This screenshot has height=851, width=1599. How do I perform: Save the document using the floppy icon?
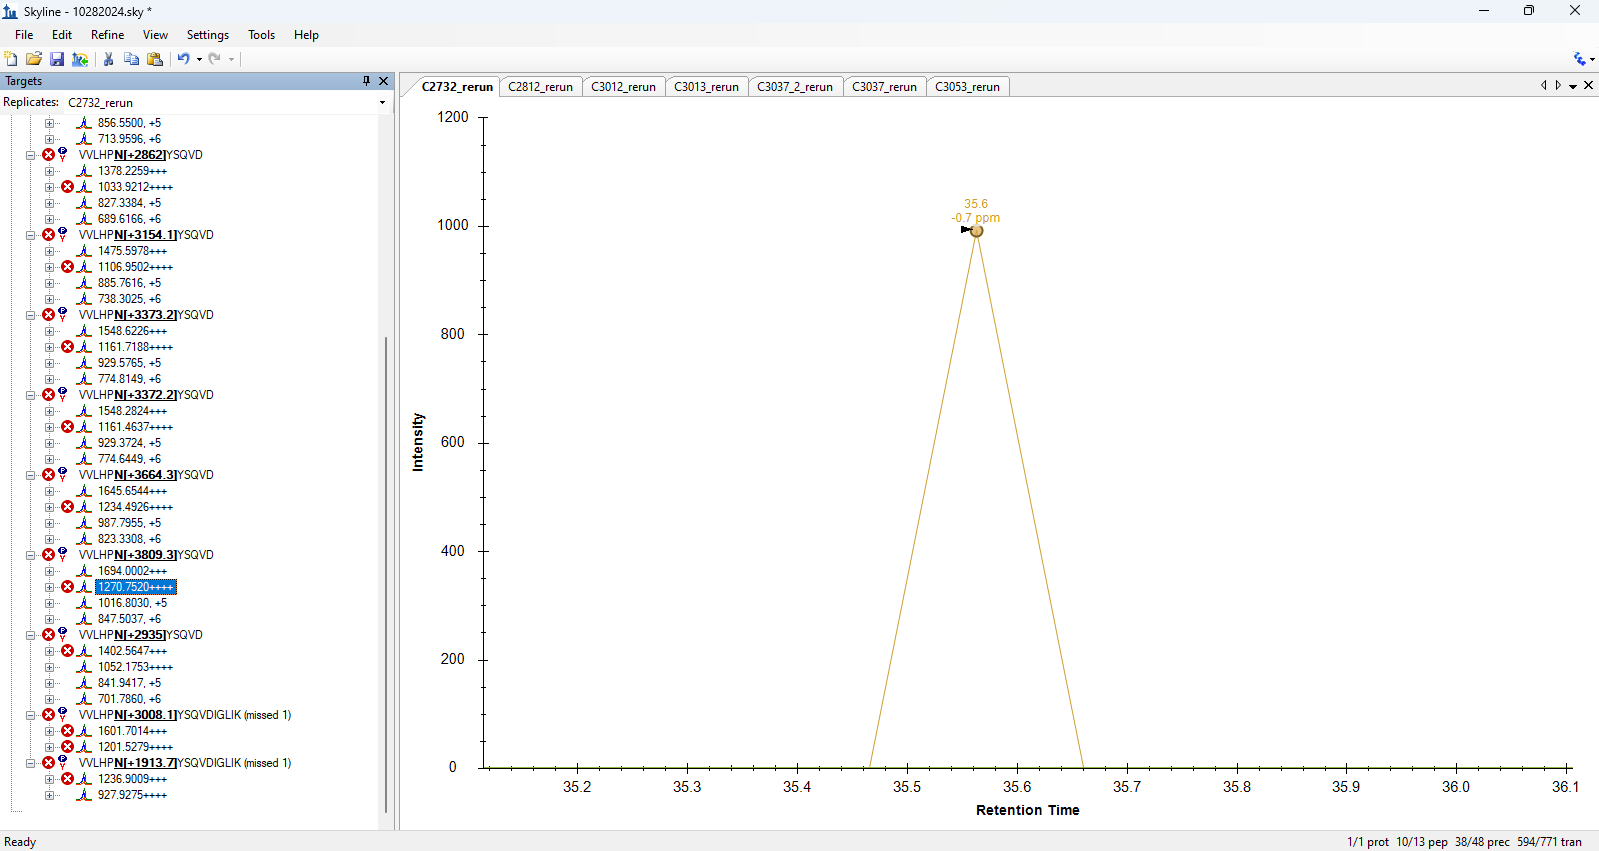click(x=57, y=59)
